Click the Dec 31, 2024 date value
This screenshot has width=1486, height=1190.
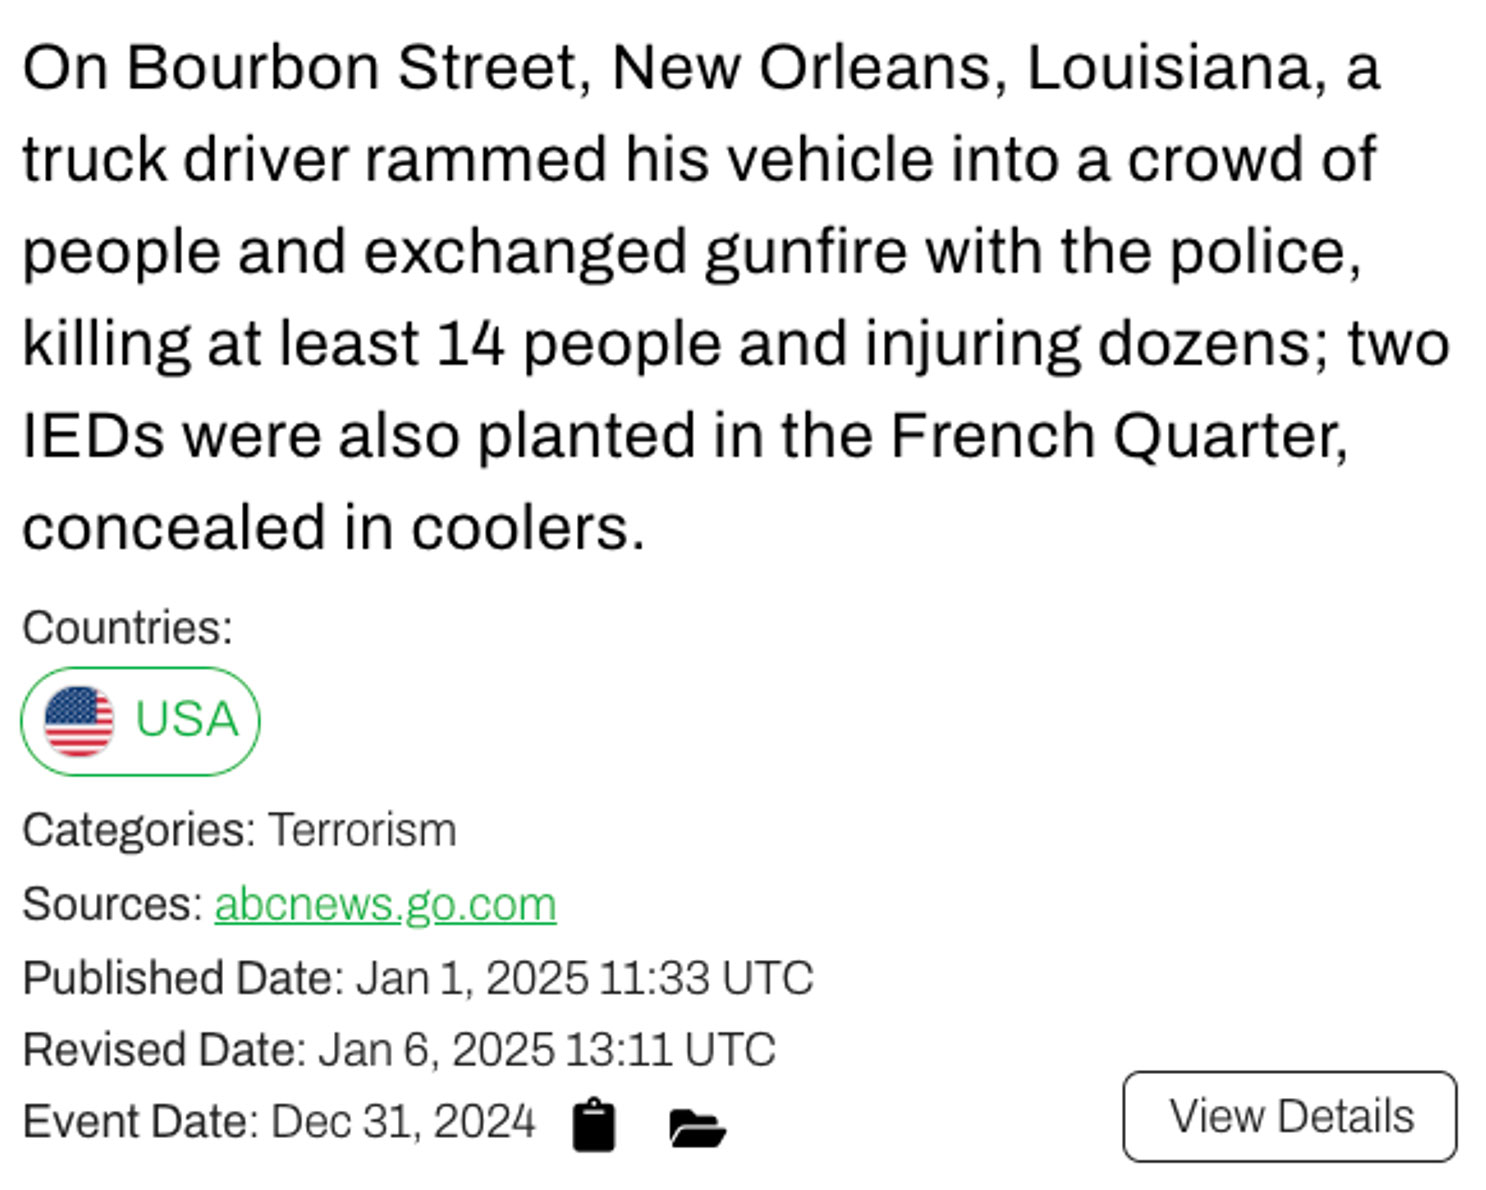coord(403,1122)
